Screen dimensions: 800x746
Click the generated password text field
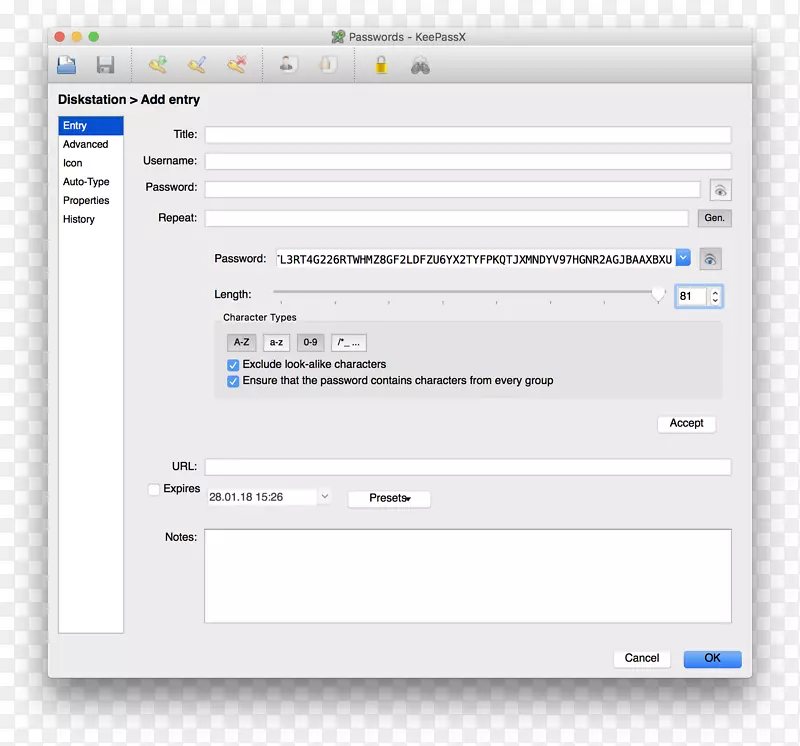476,259
